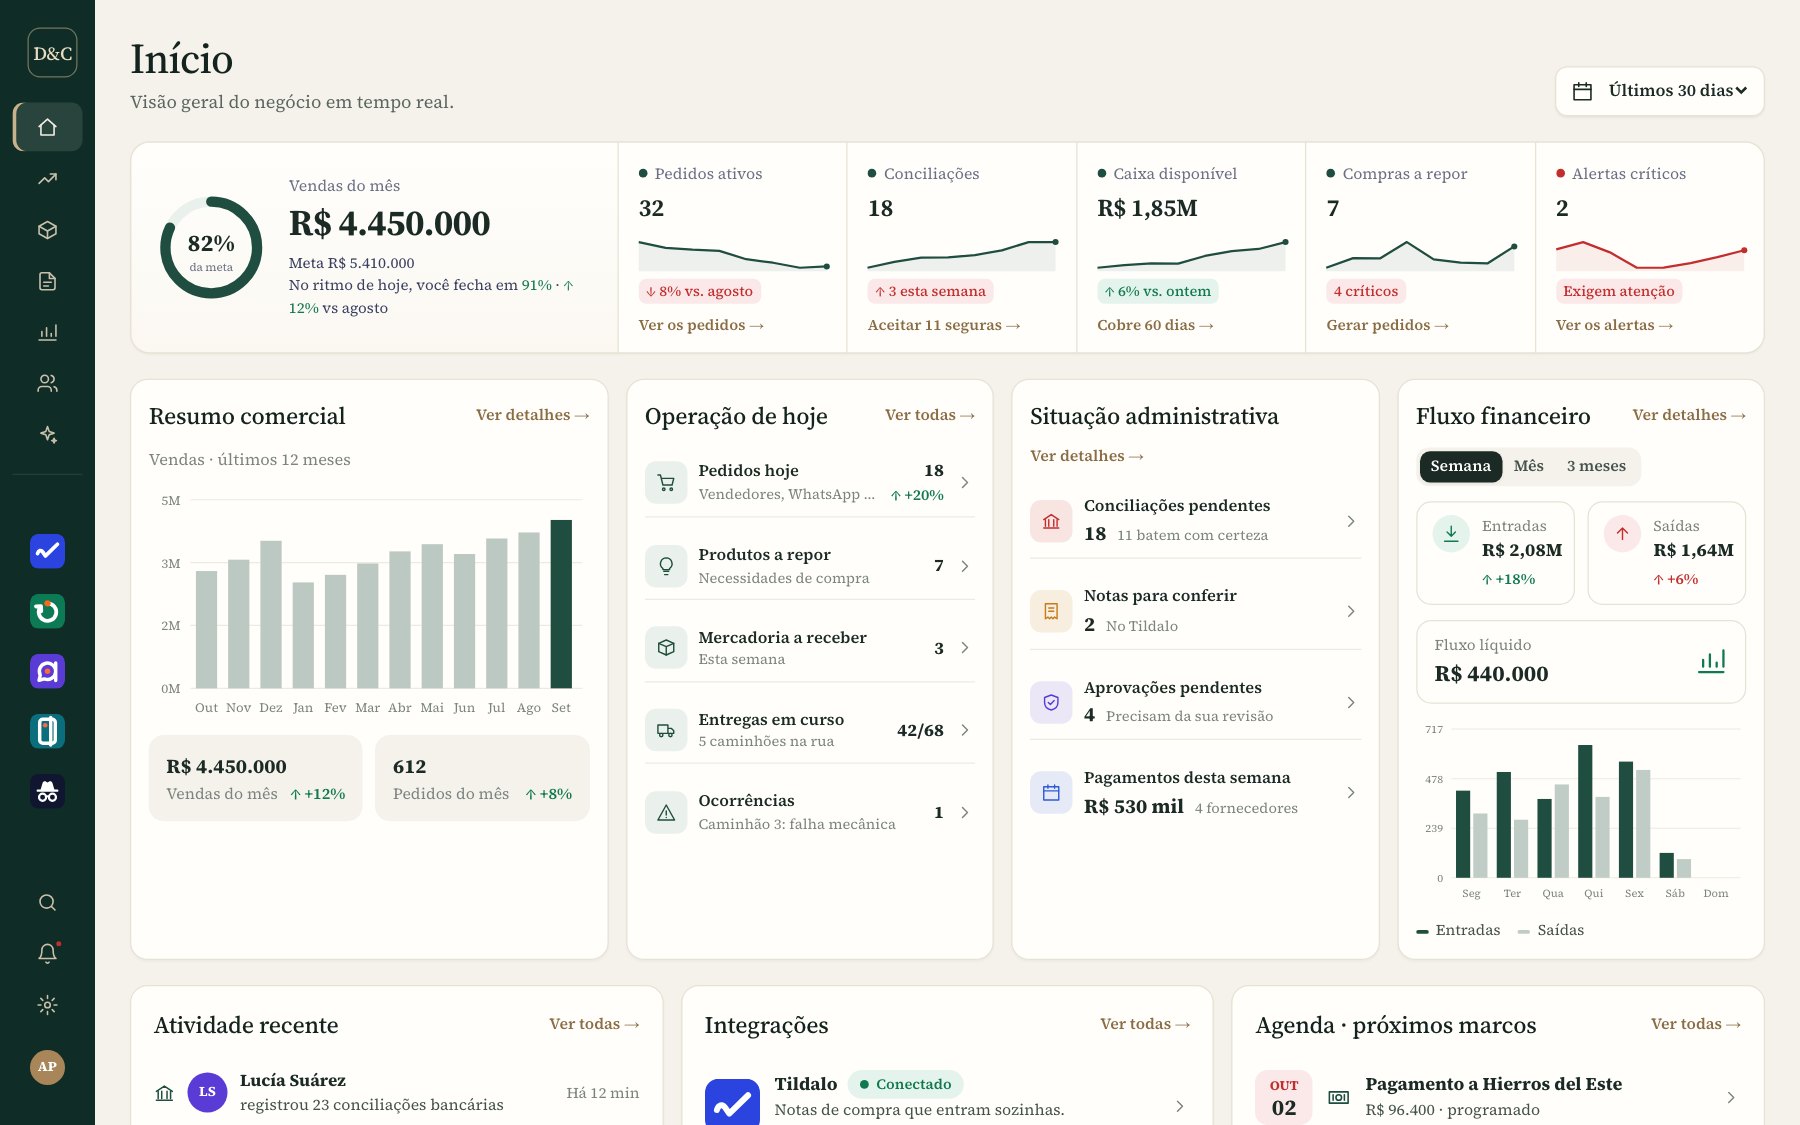Open the document sidebar icon
Screen dimensions: 1800x1125
pyautogui.click(x=47, y=281)
